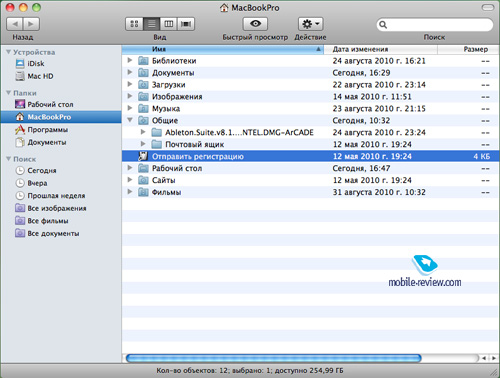500x378 pixels.
Task: Open the Все изображения smart folder
Action: pyautogui.click(x=51, y=208)
